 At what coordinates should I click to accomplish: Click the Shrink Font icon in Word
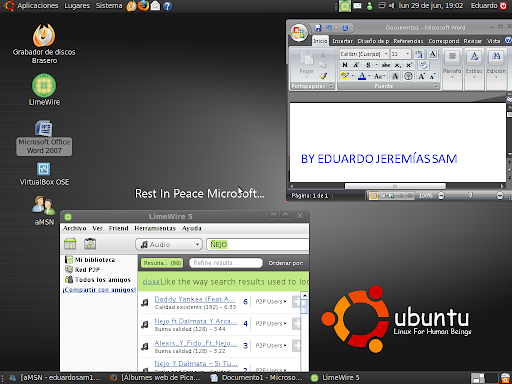[x=432, y=76]
